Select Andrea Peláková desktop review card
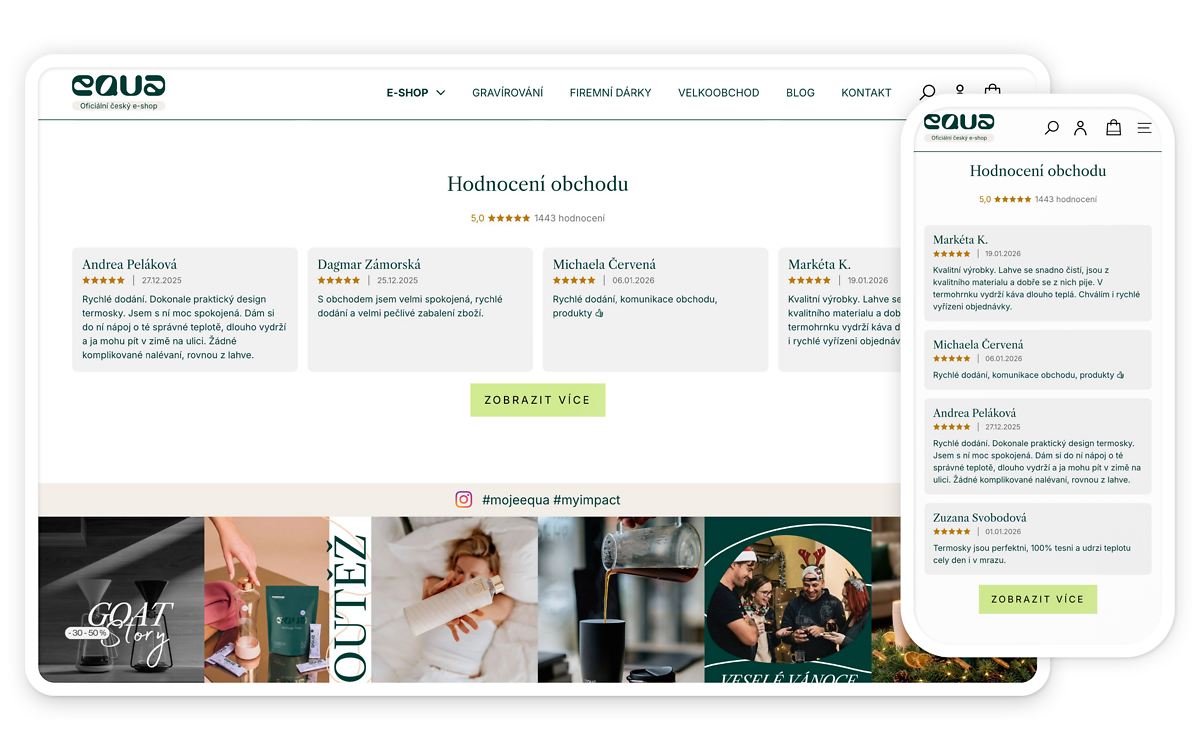 pyautogui.click(x=185, y=310)
